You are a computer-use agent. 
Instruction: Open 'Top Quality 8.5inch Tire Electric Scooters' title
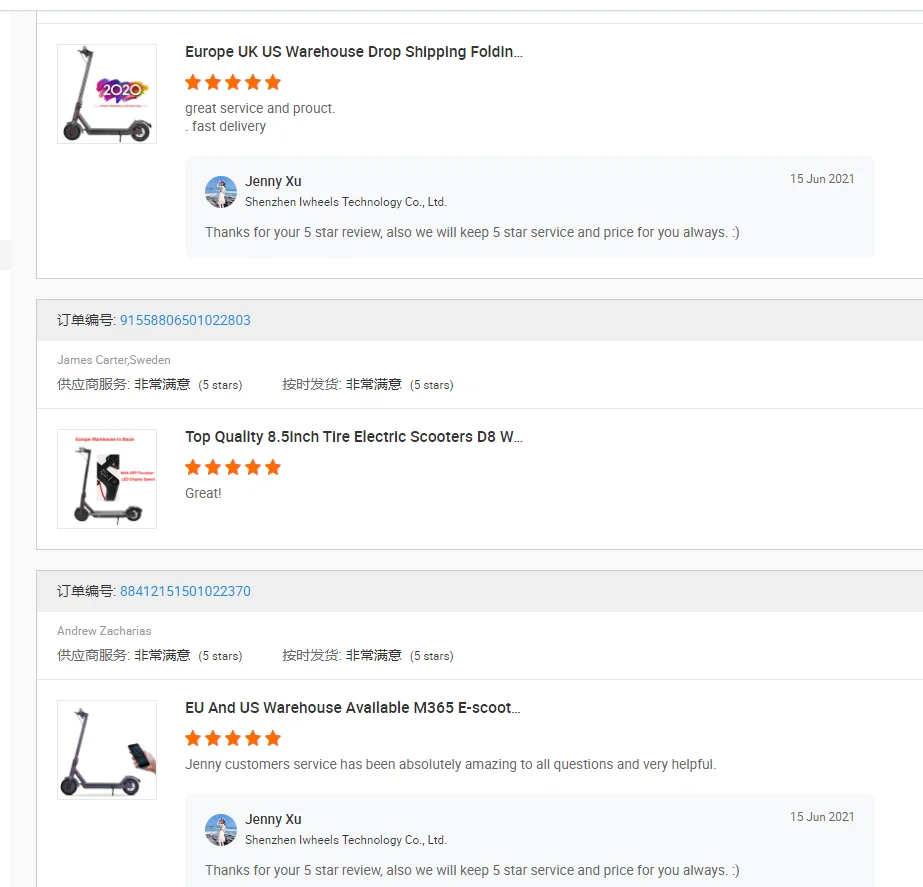pyautogui.click(x=354, y=437)
